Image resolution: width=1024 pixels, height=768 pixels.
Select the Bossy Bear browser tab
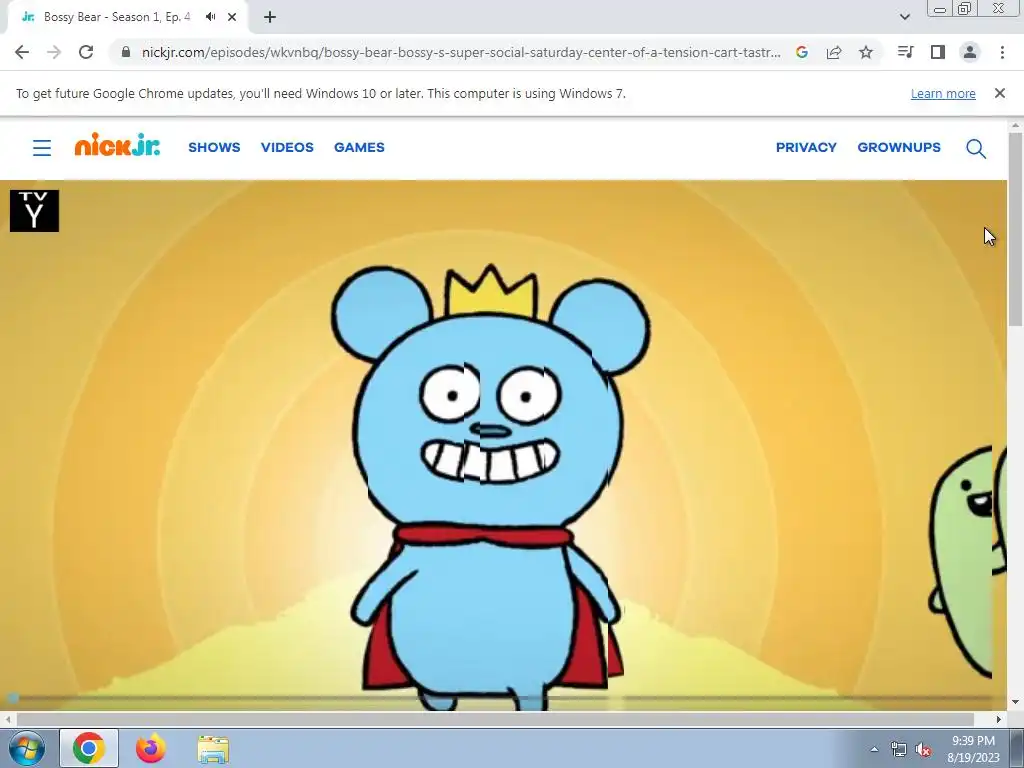tap(127, 17)
